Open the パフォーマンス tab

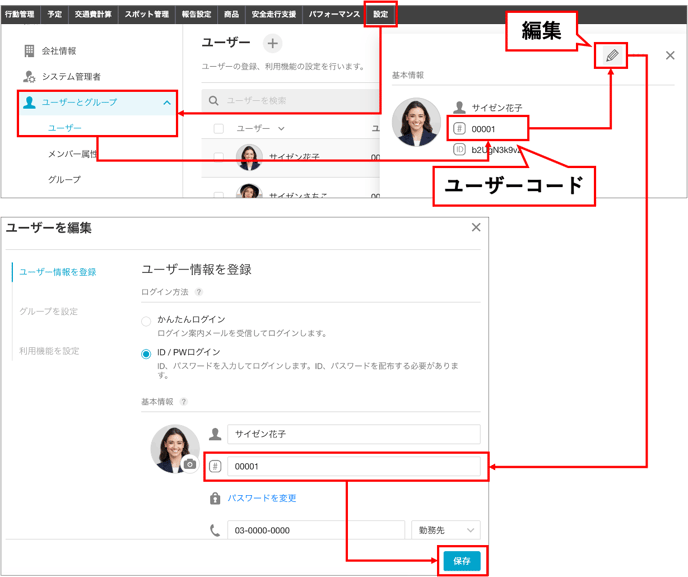click(334, 14)
